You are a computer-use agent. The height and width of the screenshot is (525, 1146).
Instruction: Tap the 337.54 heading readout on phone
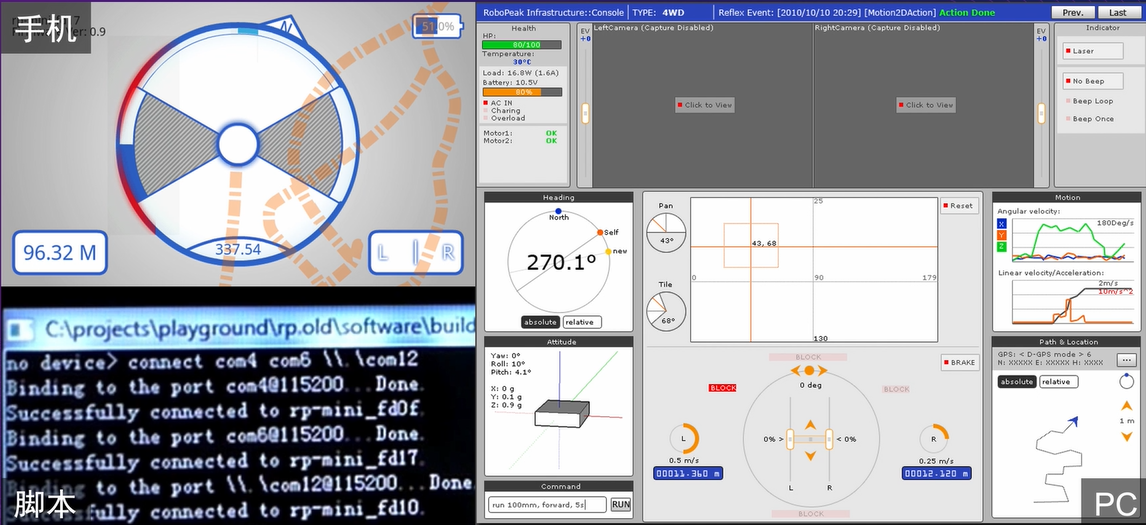[238, 249]
